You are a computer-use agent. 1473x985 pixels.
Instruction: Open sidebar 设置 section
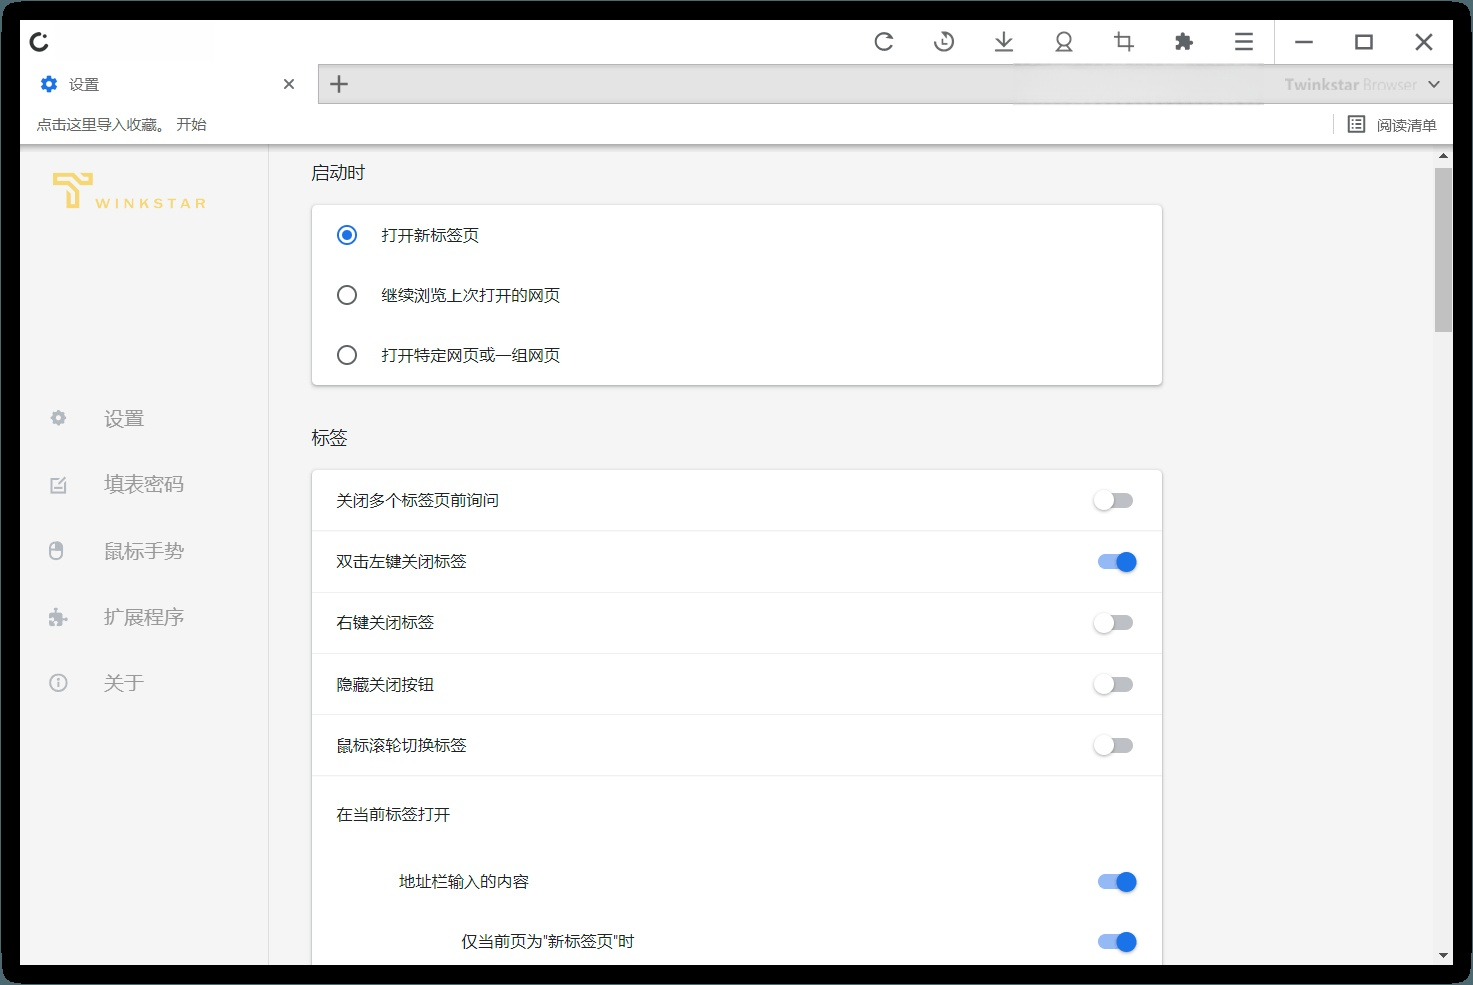pos(124,419)
